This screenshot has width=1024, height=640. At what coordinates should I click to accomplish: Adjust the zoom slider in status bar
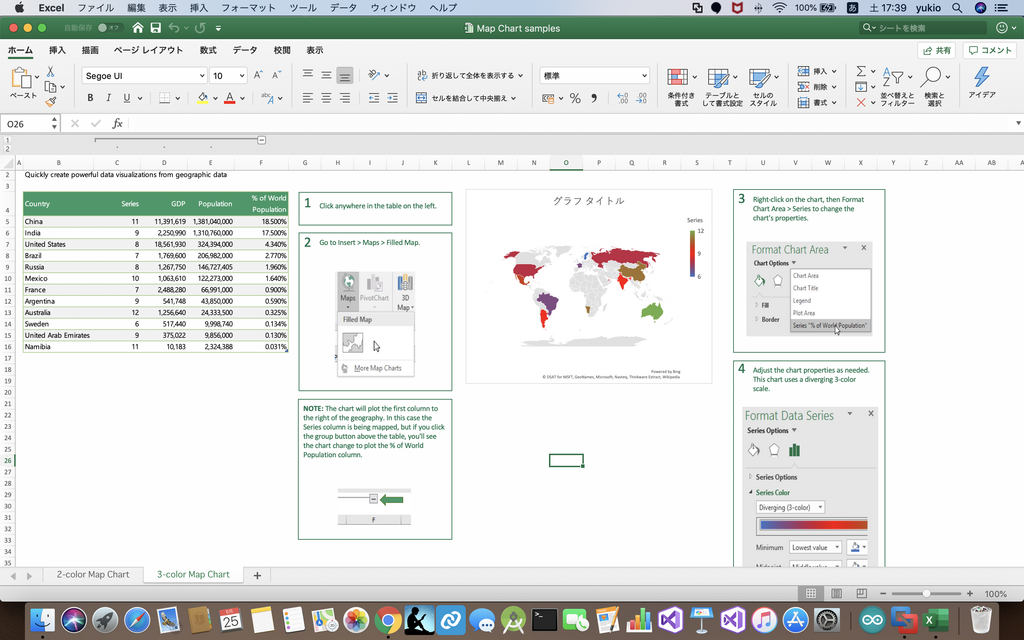pos(927,594)
